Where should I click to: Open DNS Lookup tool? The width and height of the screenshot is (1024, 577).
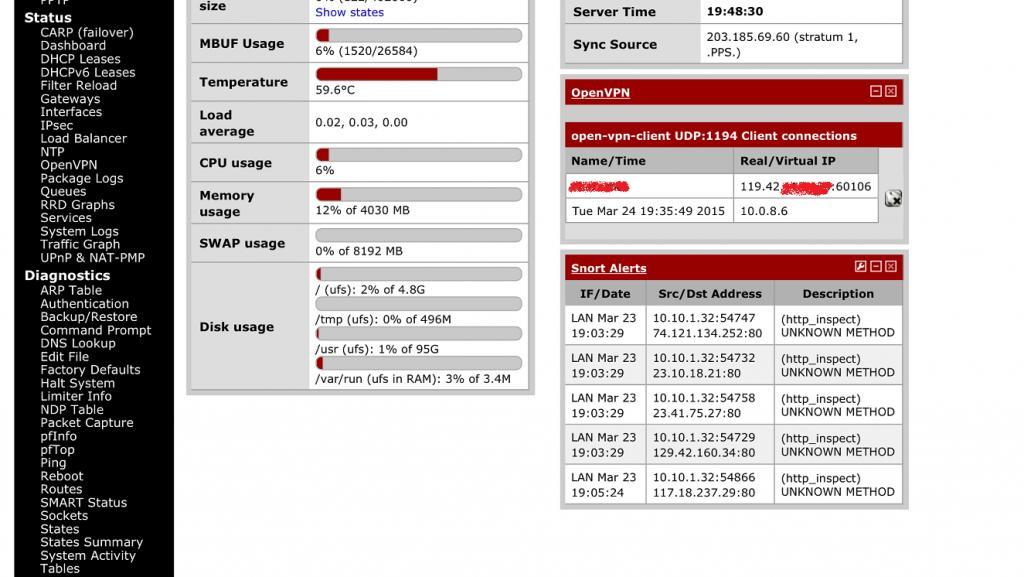coord(78,343)
